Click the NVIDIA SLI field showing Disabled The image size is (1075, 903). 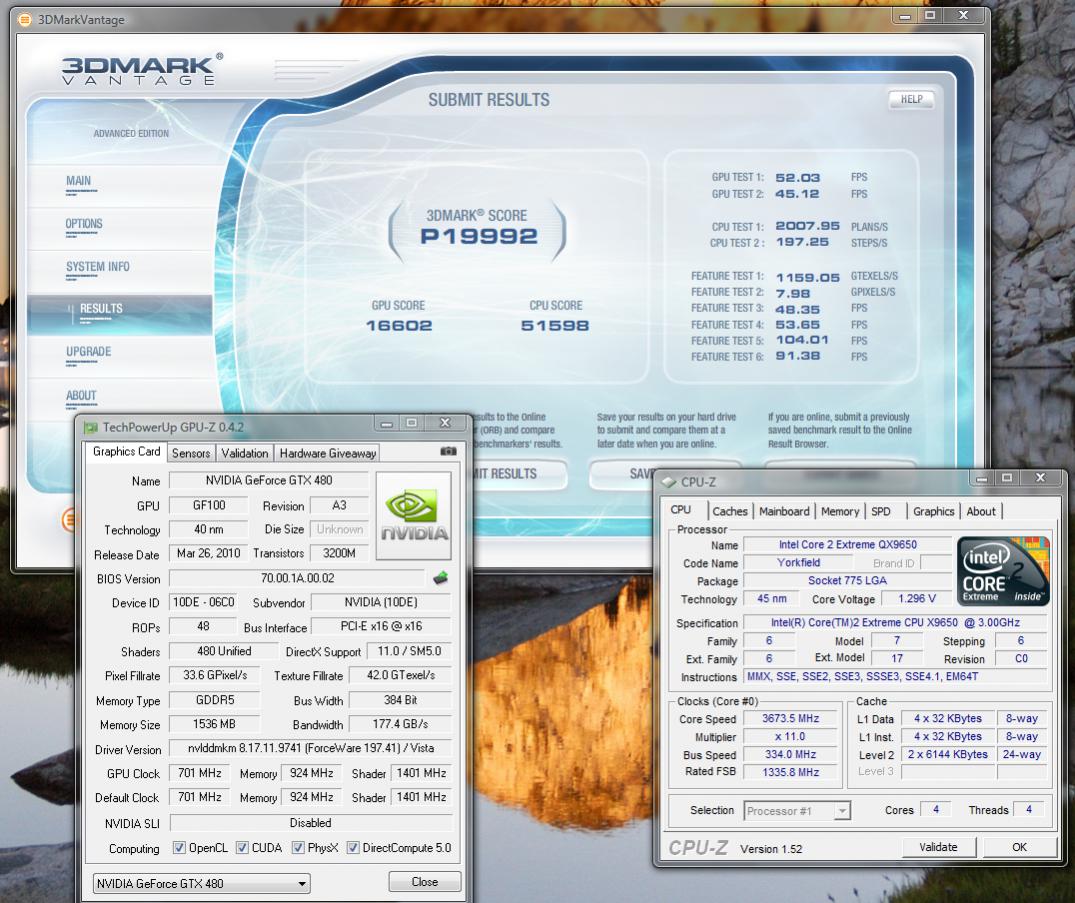311,823
